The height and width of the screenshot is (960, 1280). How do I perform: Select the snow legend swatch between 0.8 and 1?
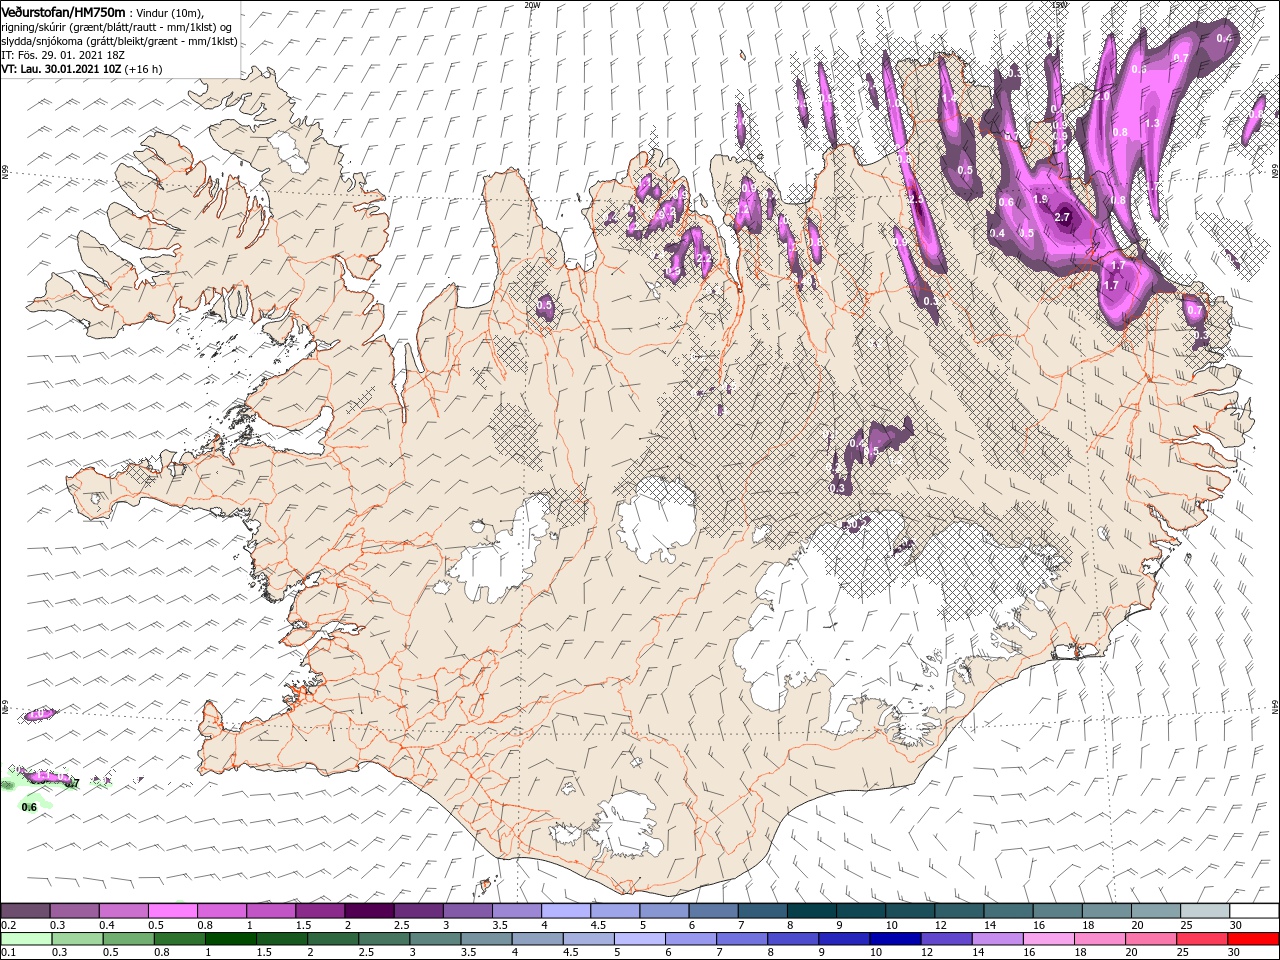pos(221,911)
